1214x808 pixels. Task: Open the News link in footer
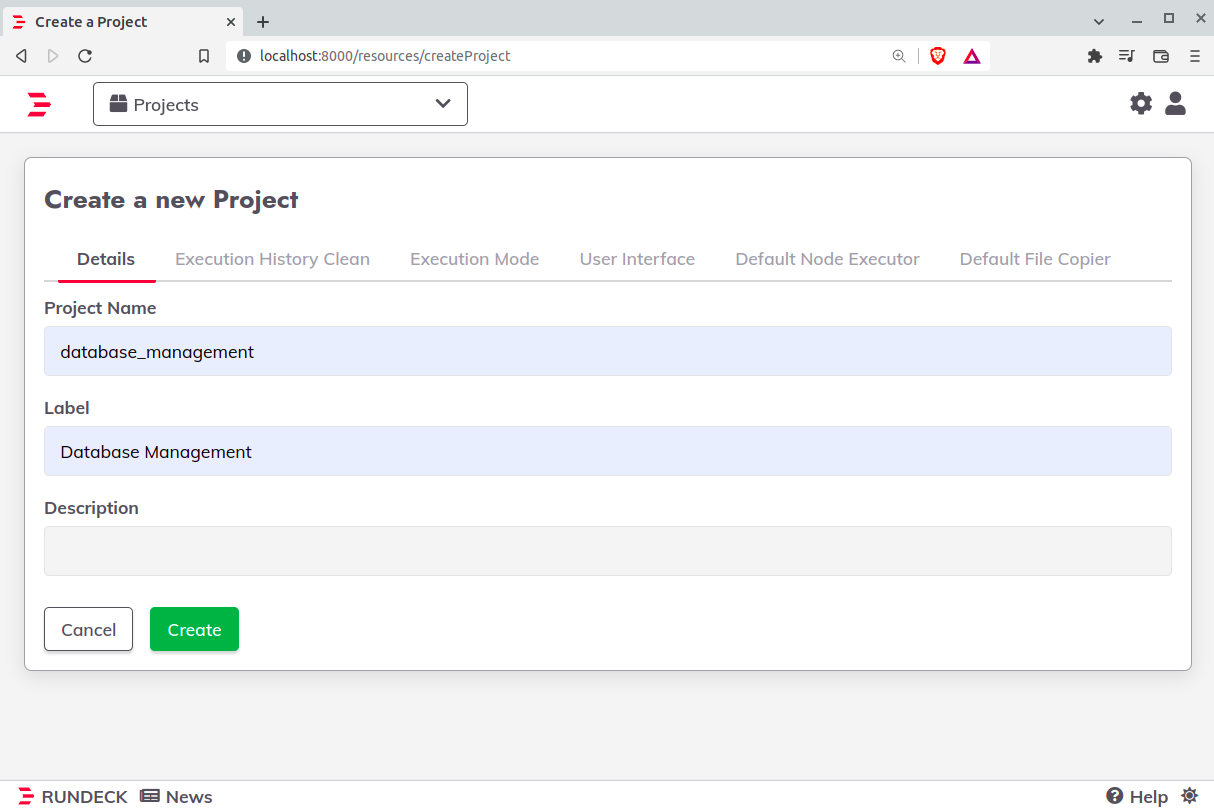pos(176,796)
